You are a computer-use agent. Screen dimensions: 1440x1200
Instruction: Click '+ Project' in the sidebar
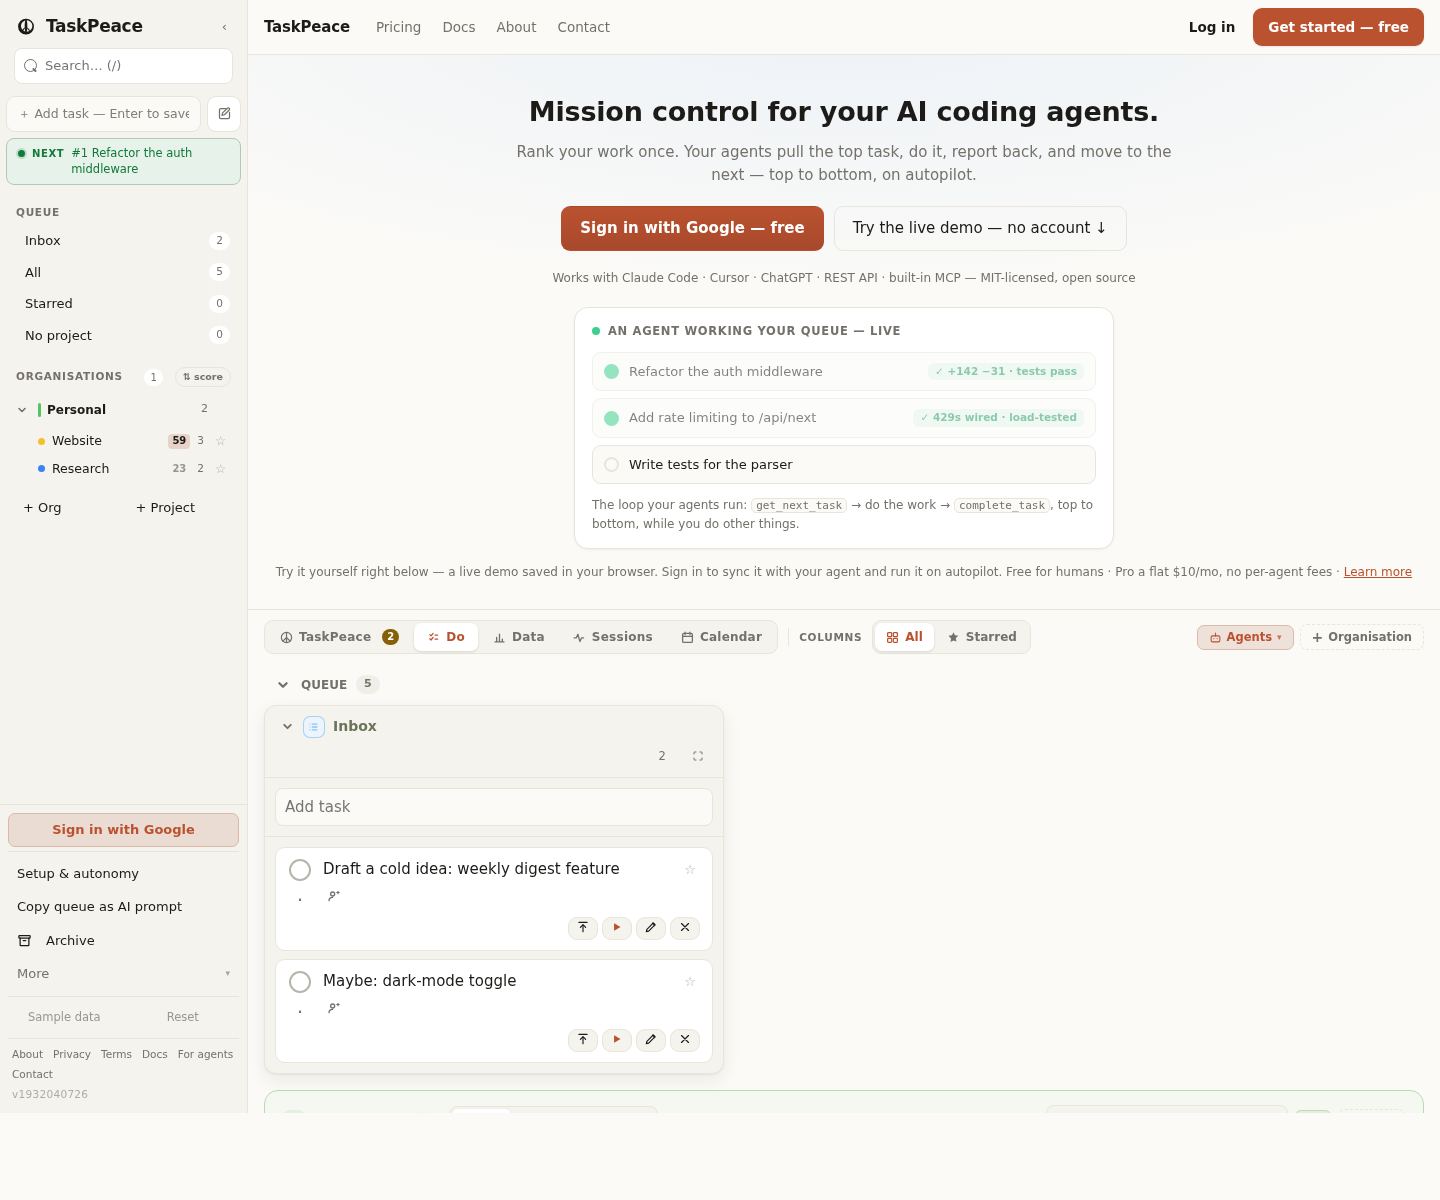click(x=165, y=508)
